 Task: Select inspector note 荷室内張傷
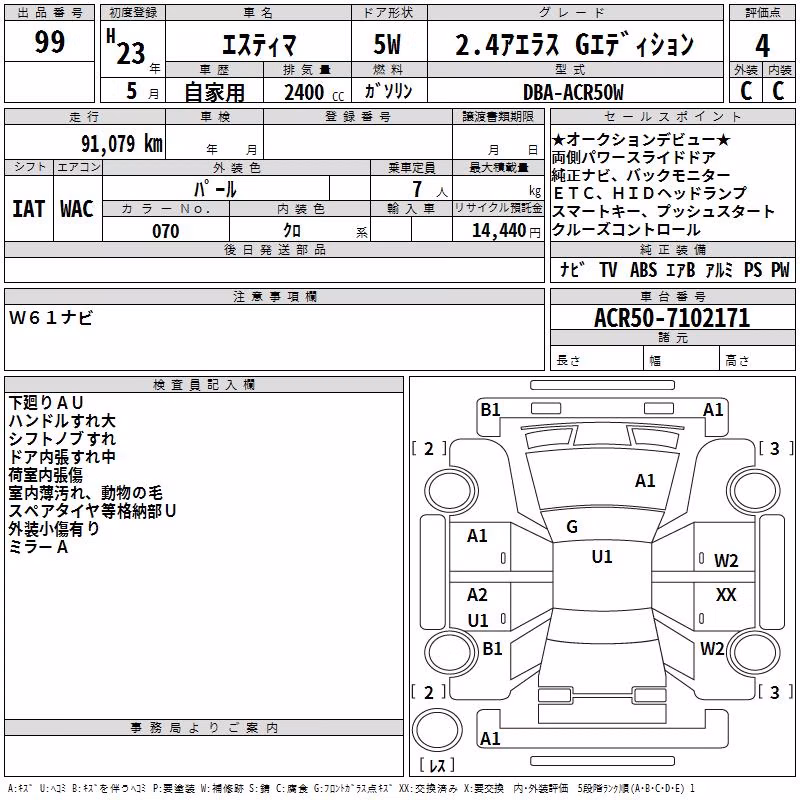click(x=45, y=474)
